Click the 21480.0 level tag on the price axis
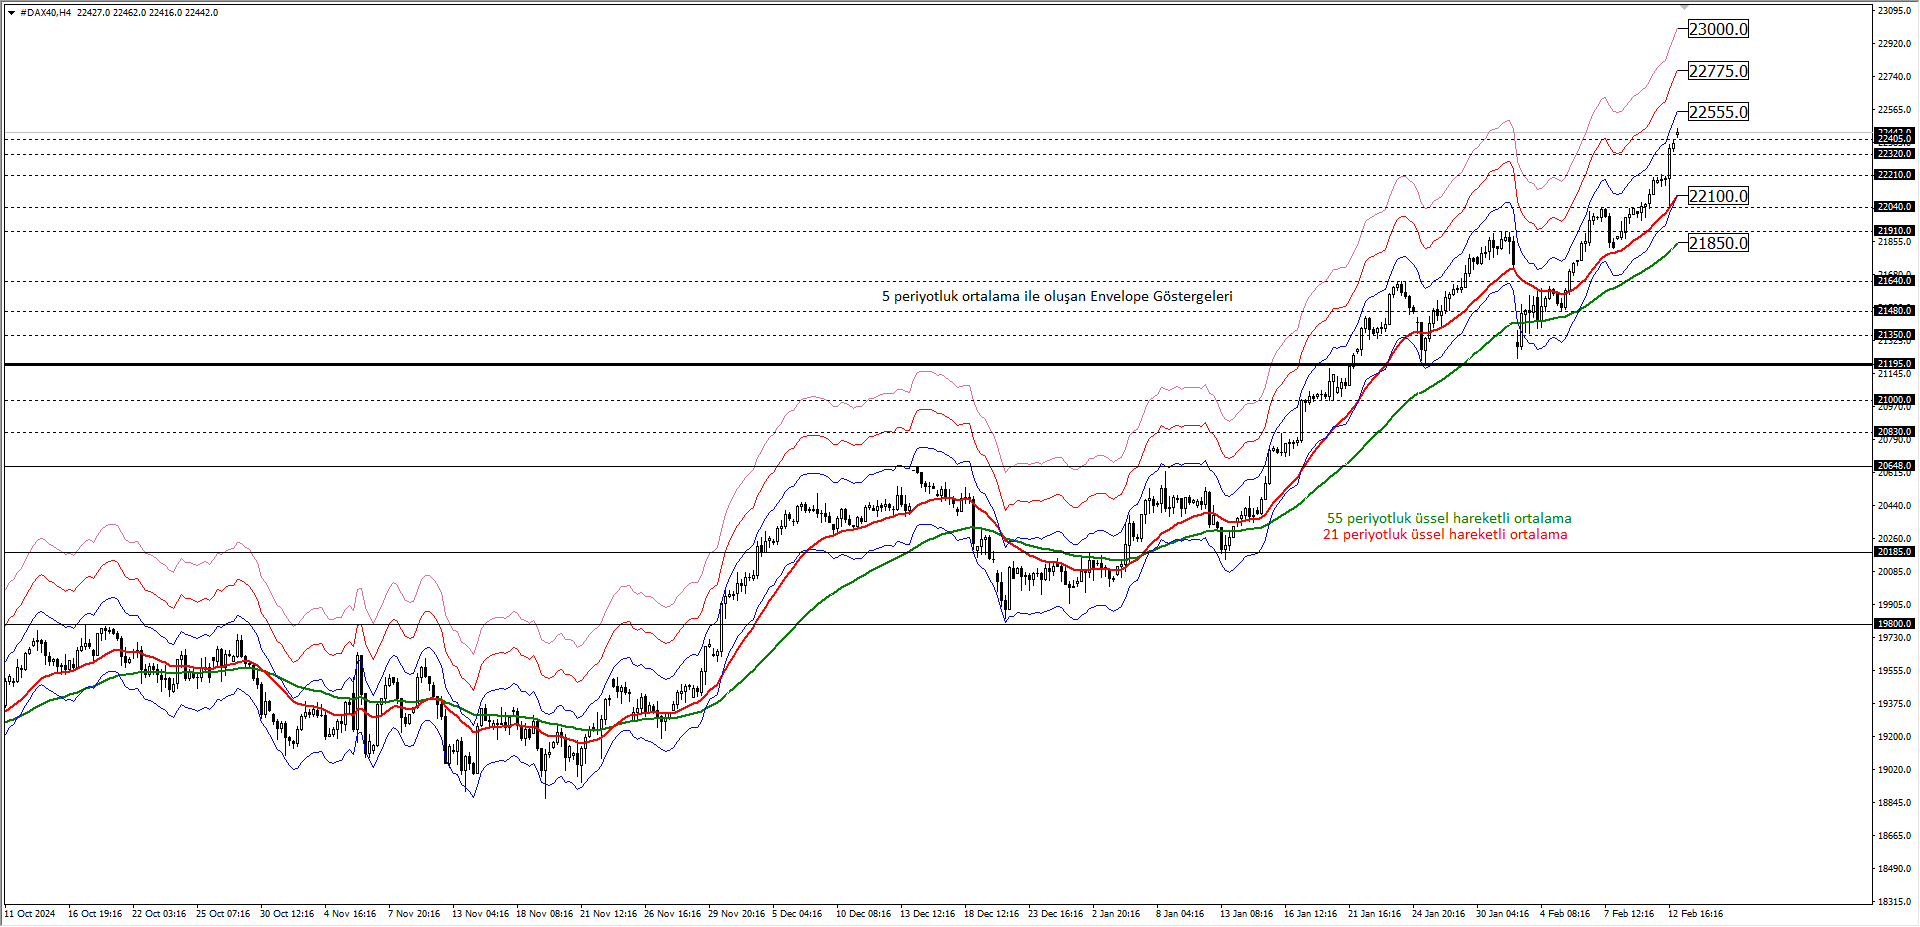Screen dimensions: 1920x927 coord(1894,311)
